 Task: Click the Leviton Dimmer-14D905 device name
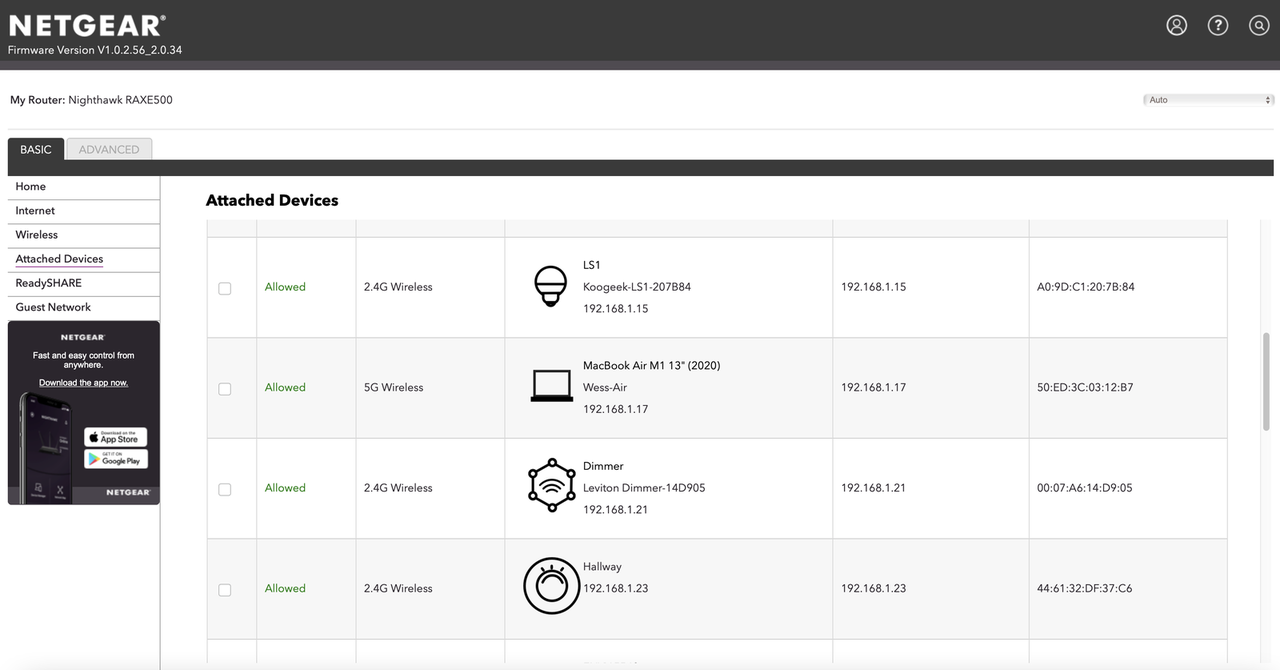644,488
